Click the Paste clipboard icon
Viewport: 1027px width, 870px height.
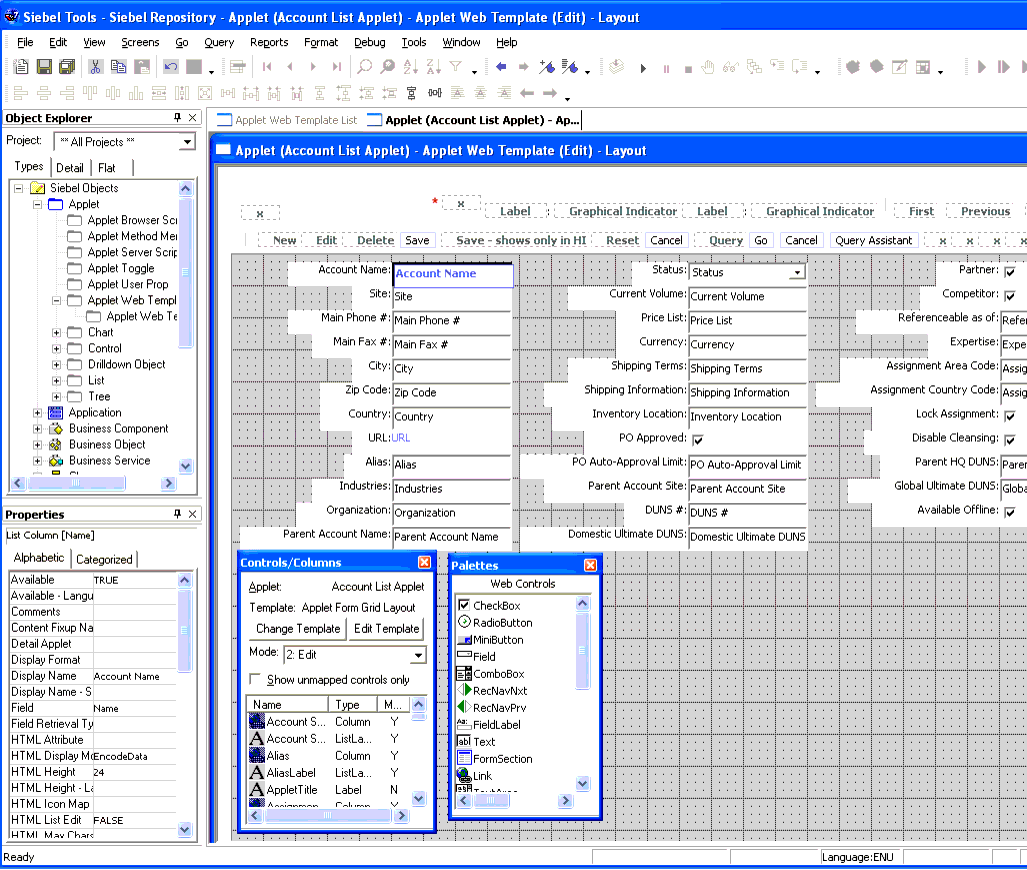141,67
